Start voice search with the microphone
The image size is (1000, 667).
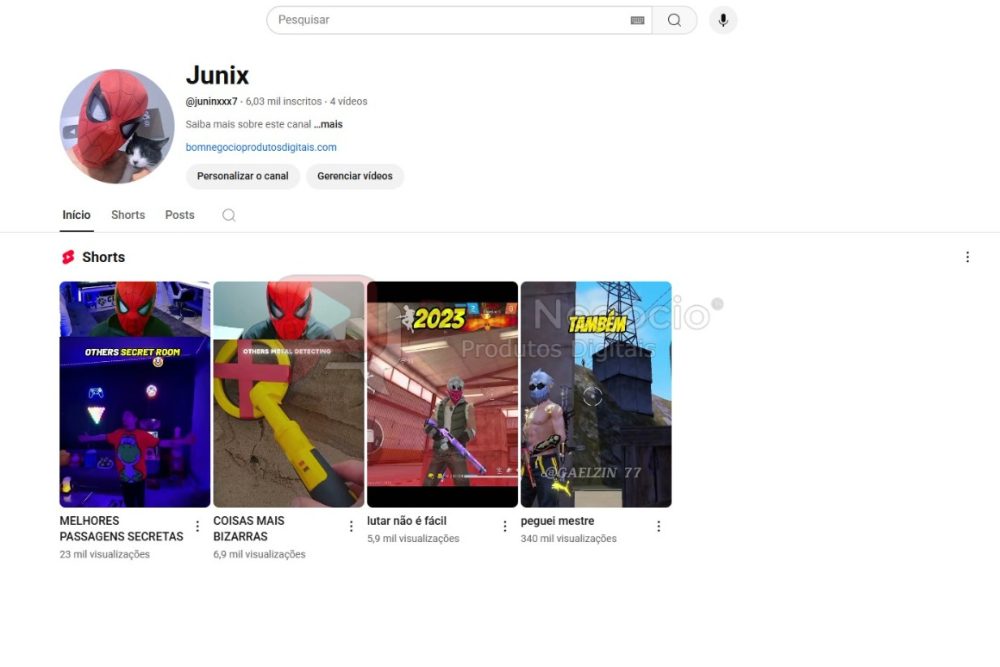[x=723, y=20]
